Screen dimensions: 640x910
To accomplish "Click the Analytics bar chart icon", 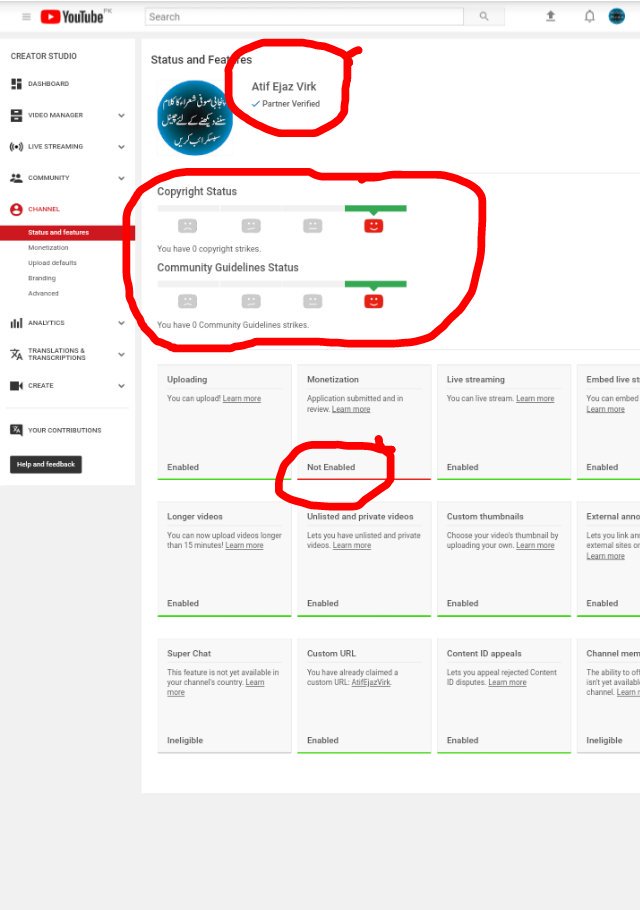I will (16, 323).
